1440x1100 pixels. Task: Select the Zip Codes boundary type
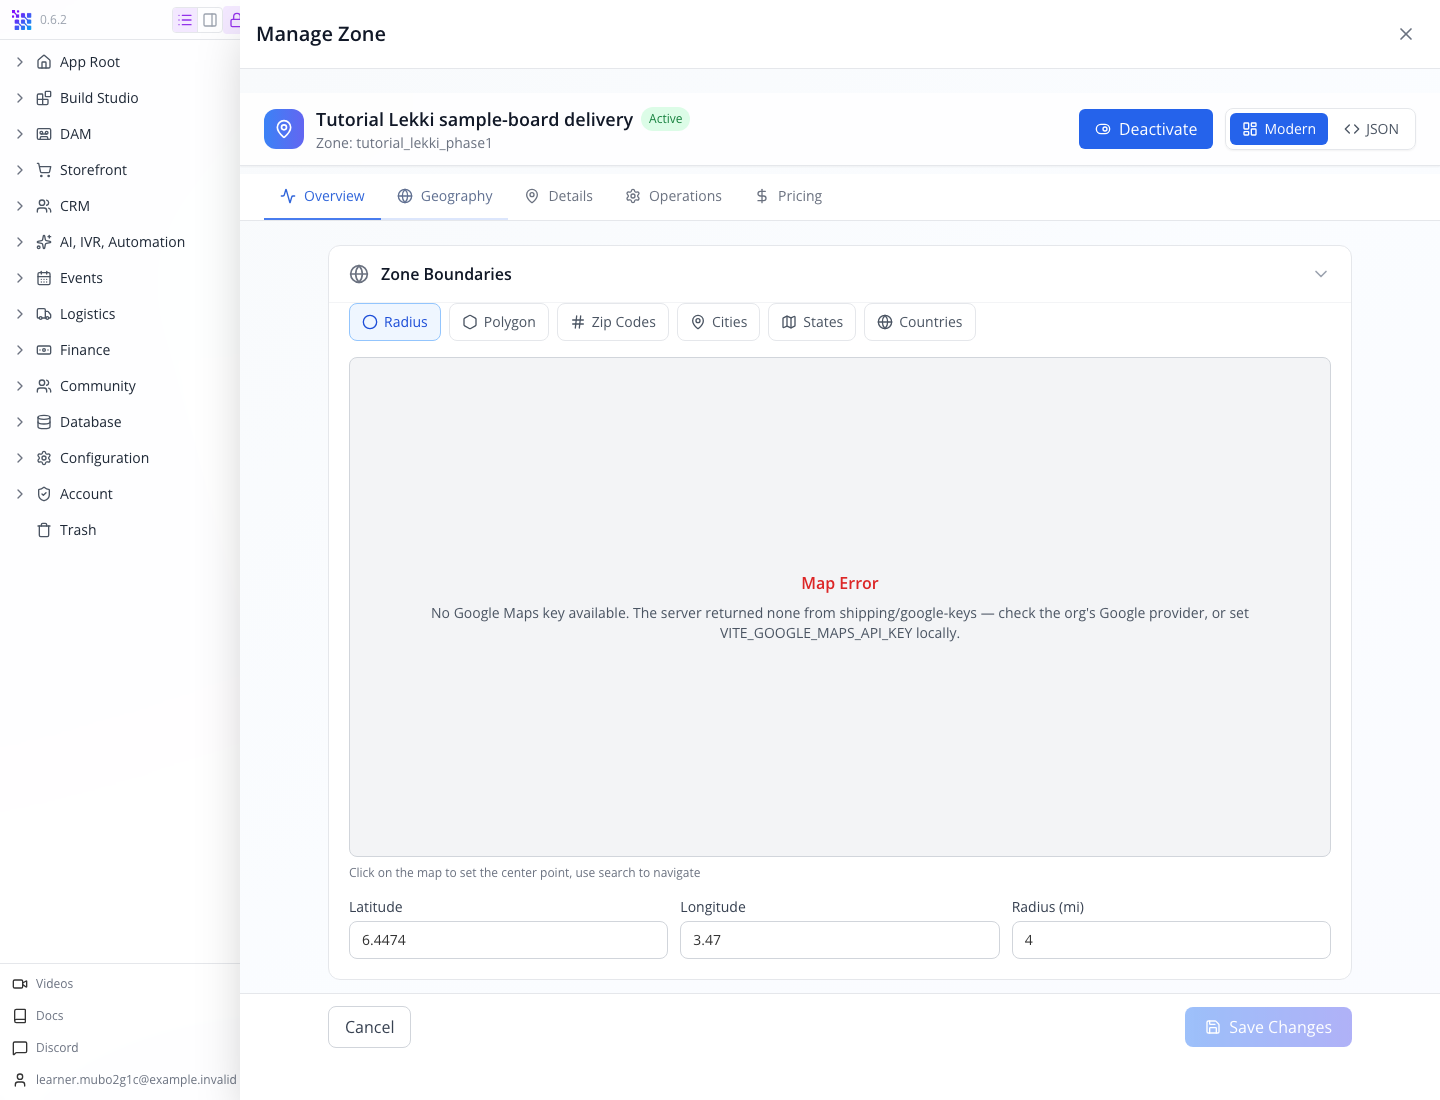point(613,322)
